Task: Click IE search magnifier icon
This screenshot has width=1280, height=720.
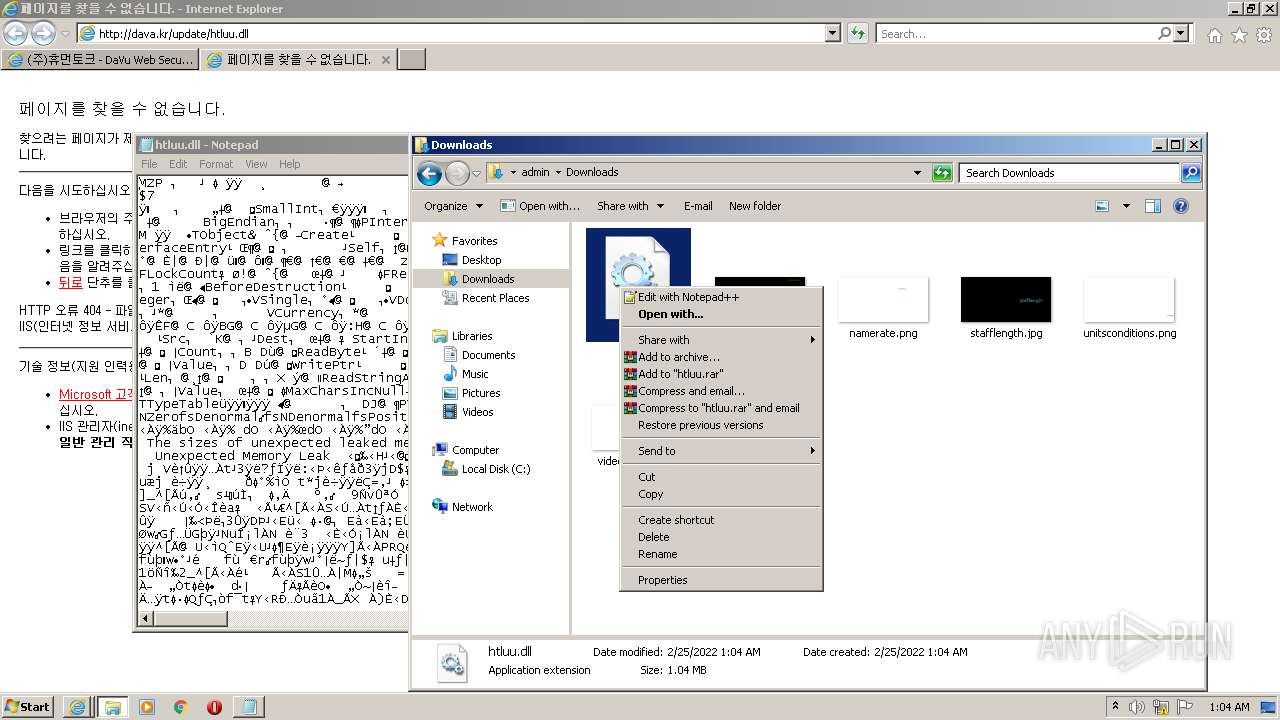Action: point(1165,33)
